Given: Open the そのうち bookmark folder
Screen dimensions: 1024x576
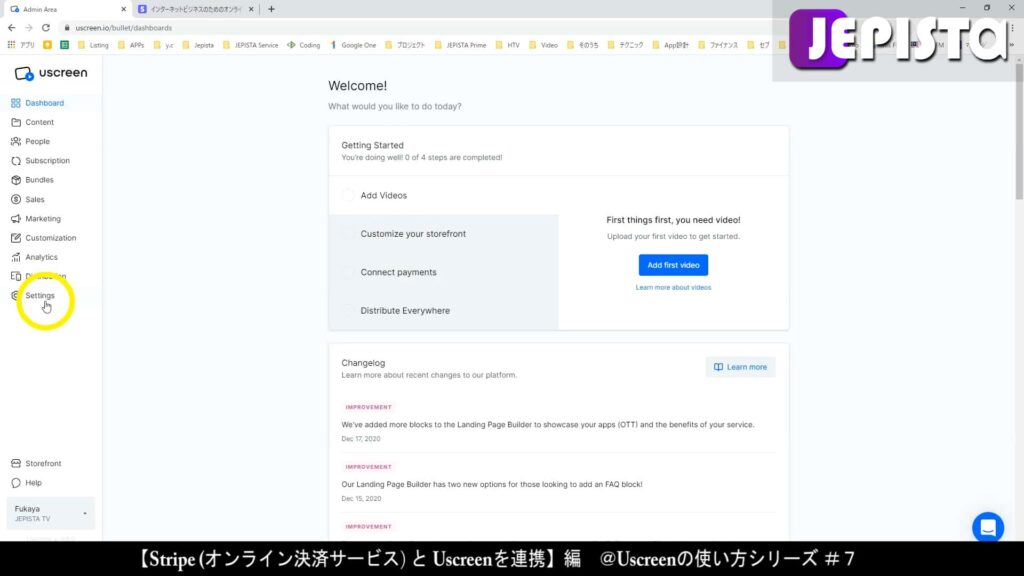Looking at the screenshot, I should pyautogui.click(x=583, y=45).
